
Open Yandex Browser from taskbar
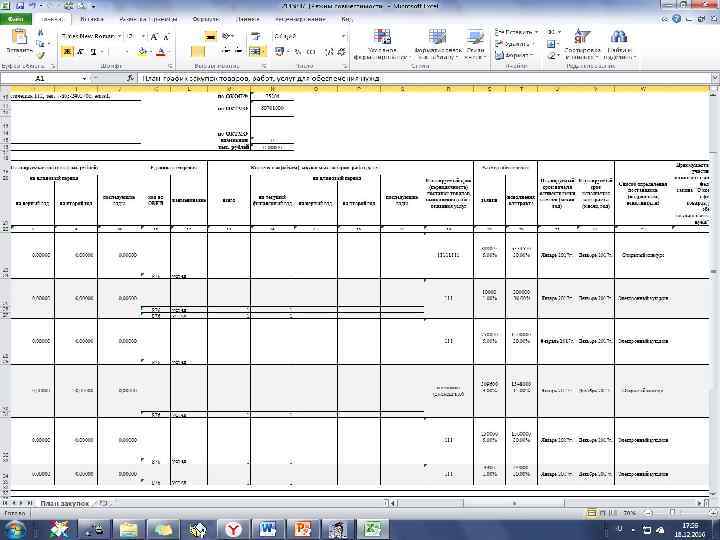click(x=233, y=529)
